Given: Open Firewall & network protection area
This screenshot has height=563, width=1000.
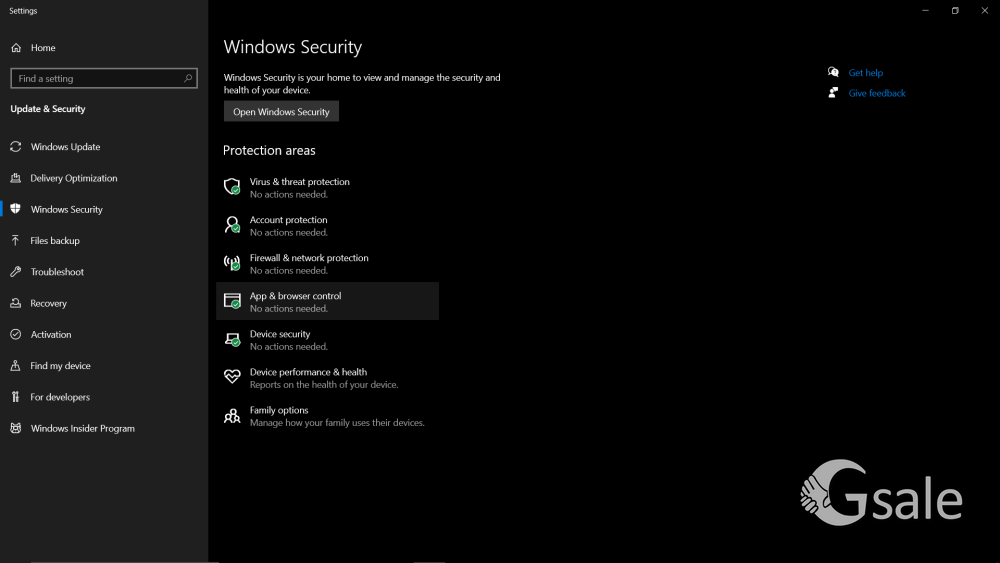Looking at the screenshot, I should (x=327, y=264).
